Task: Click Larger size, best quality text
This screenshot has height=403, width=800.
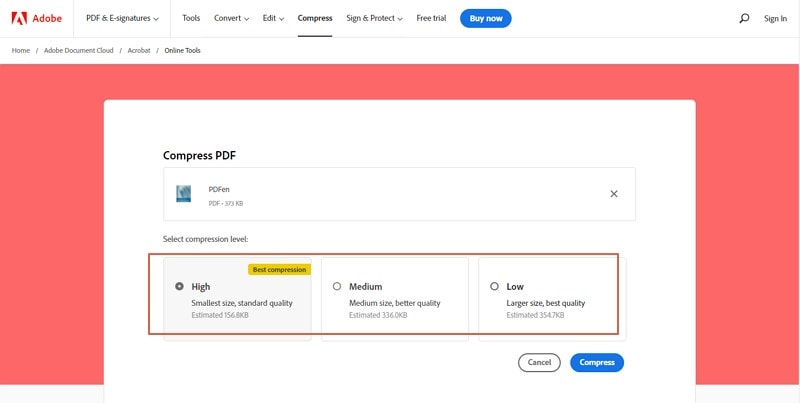Action: click(545, 303)
